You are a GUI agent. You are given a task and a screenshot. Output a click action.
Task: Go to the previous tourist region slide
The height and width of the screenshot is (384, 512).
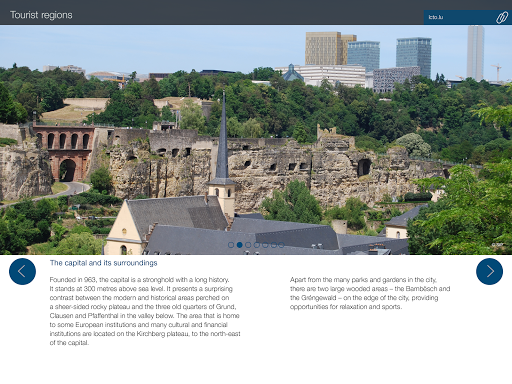22,271
